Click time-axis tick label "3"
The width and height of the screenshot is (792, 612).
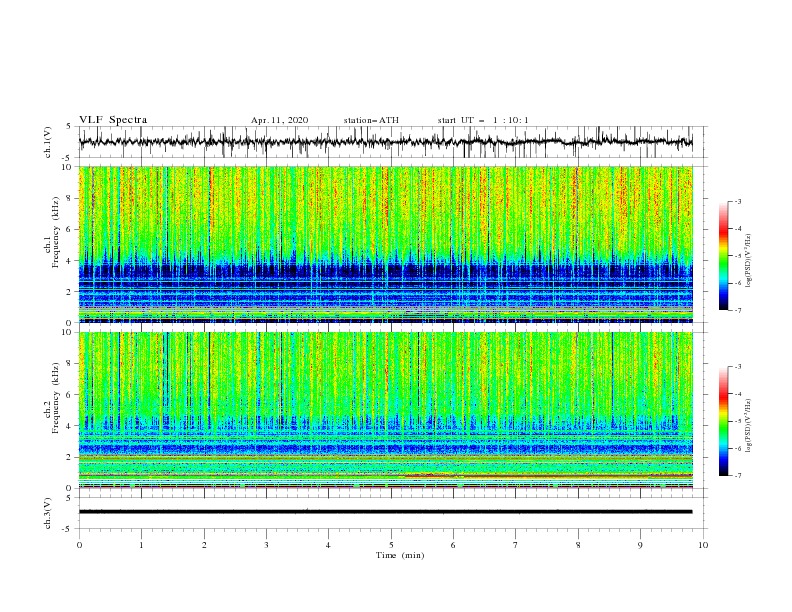[266, 545]
